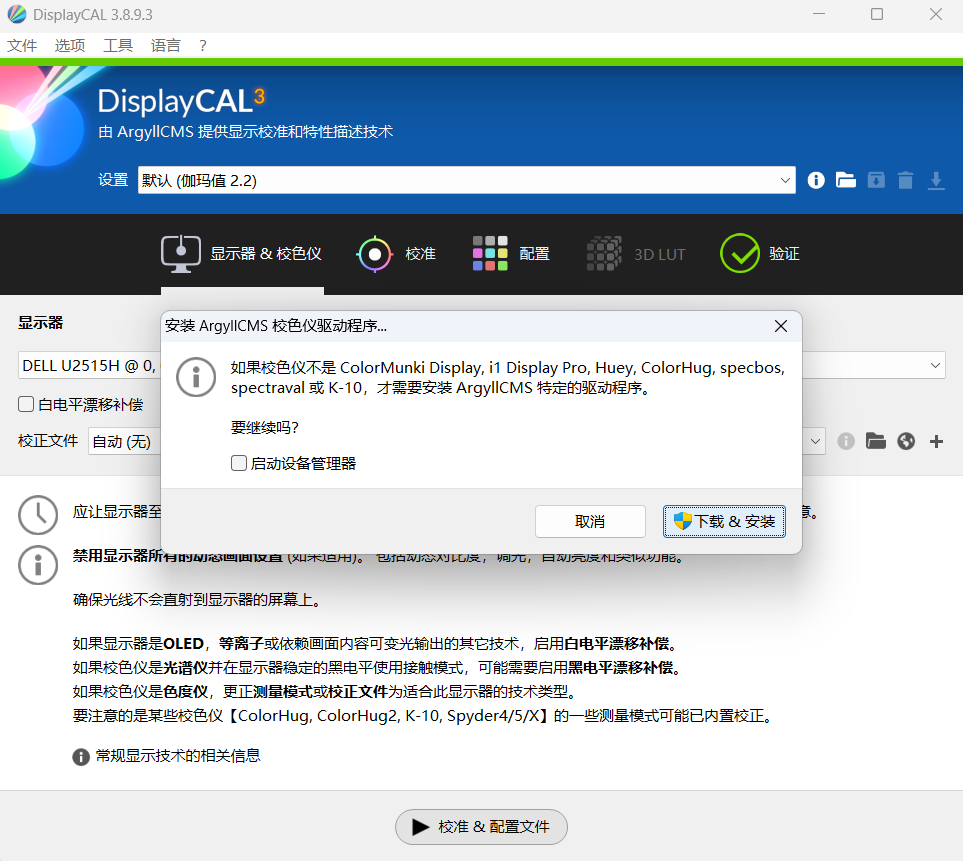The image size is (963, 861).
Task: Click the download icon beside the trash icon
Action: [x=935, y=180]
